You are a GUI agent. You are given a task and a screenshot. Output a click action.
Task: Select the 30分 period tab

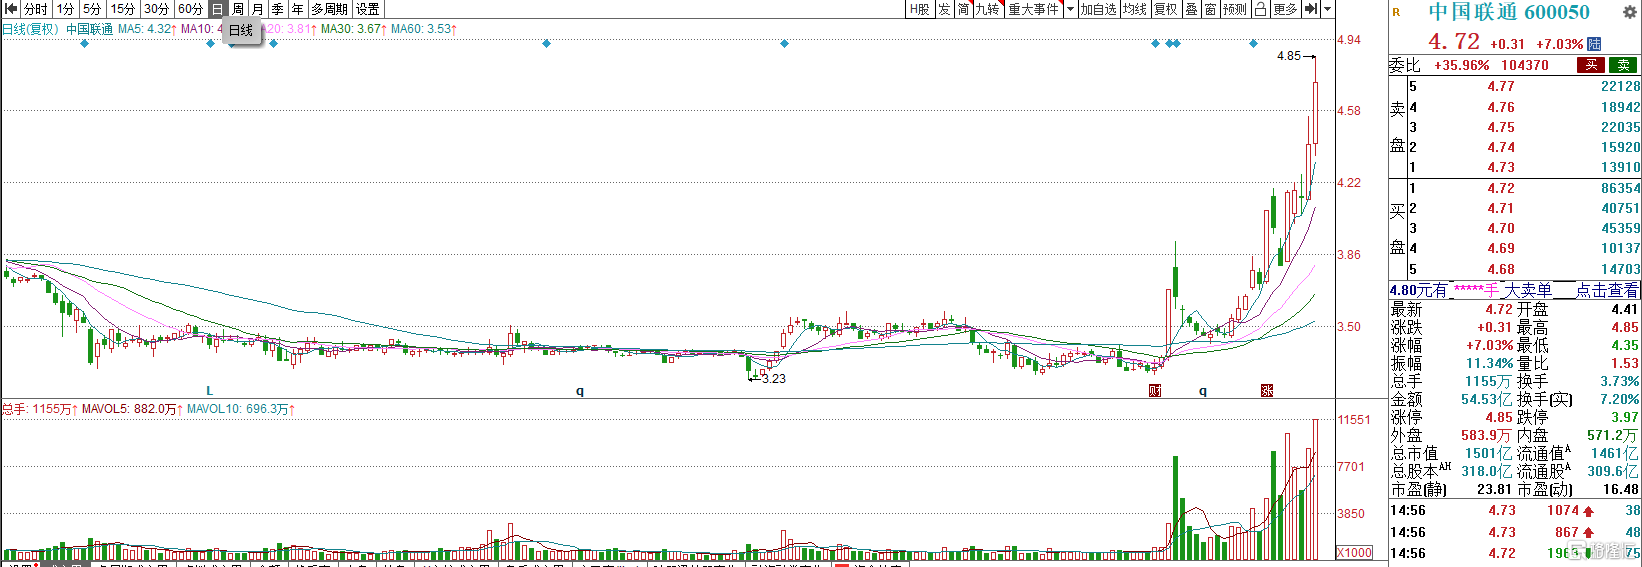tap(157, 9)
